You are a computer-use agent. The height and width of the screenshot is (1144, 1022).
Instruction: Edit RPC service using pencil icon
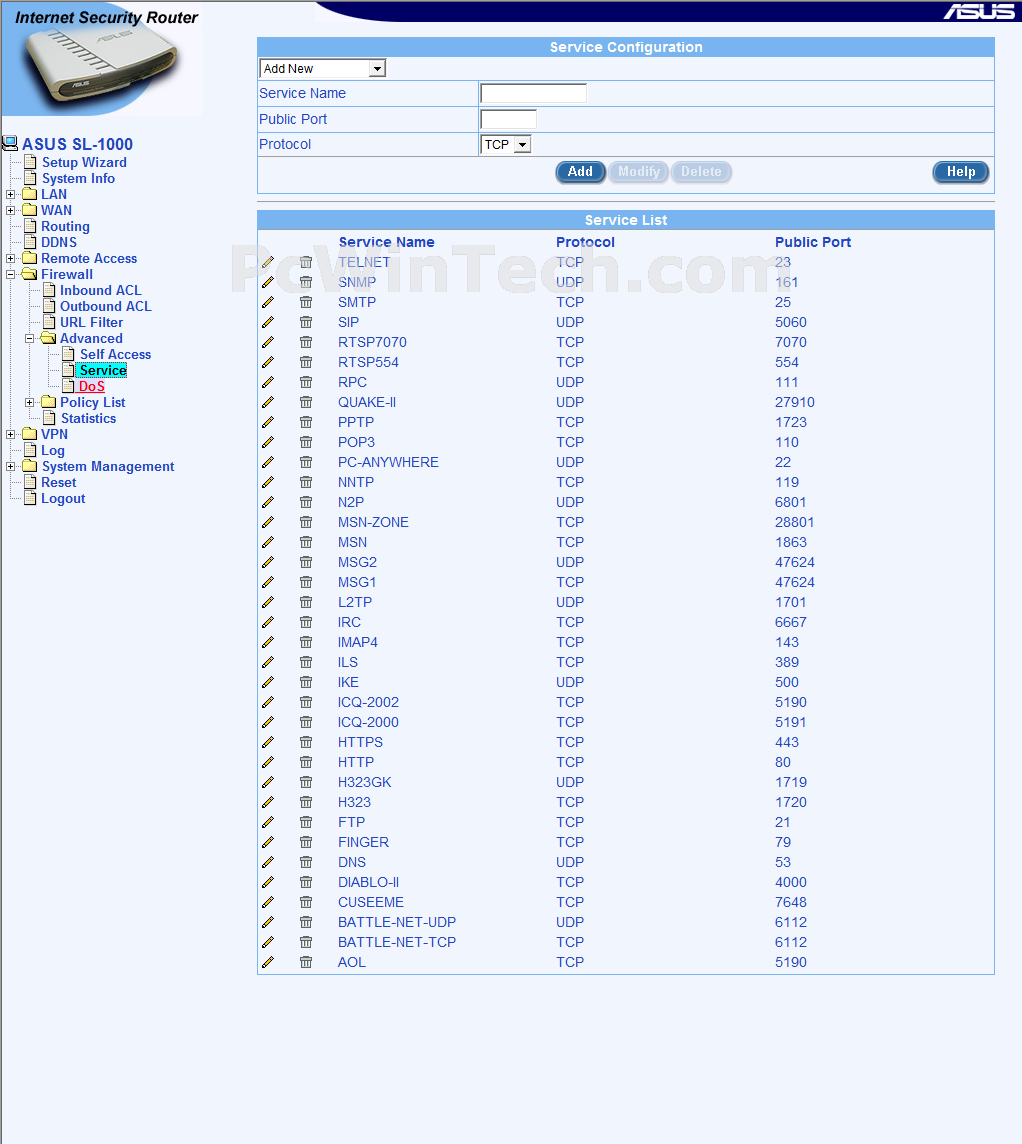point(268,382)
